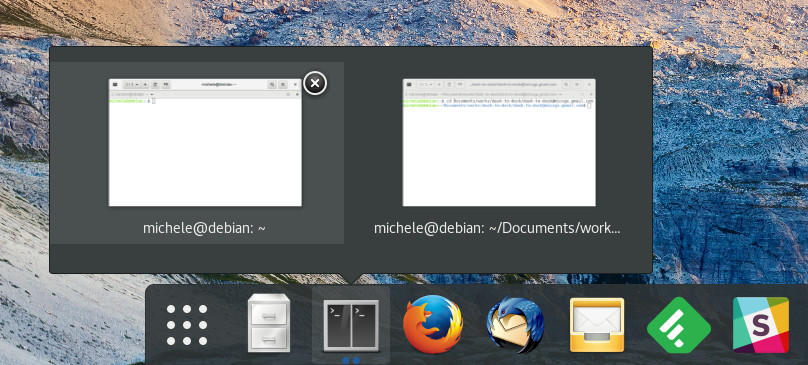Screen dimensions: 808x365
Task: Click the label "michele@debian: ~/Documents/work..."
Action: [x=497, y=228]
